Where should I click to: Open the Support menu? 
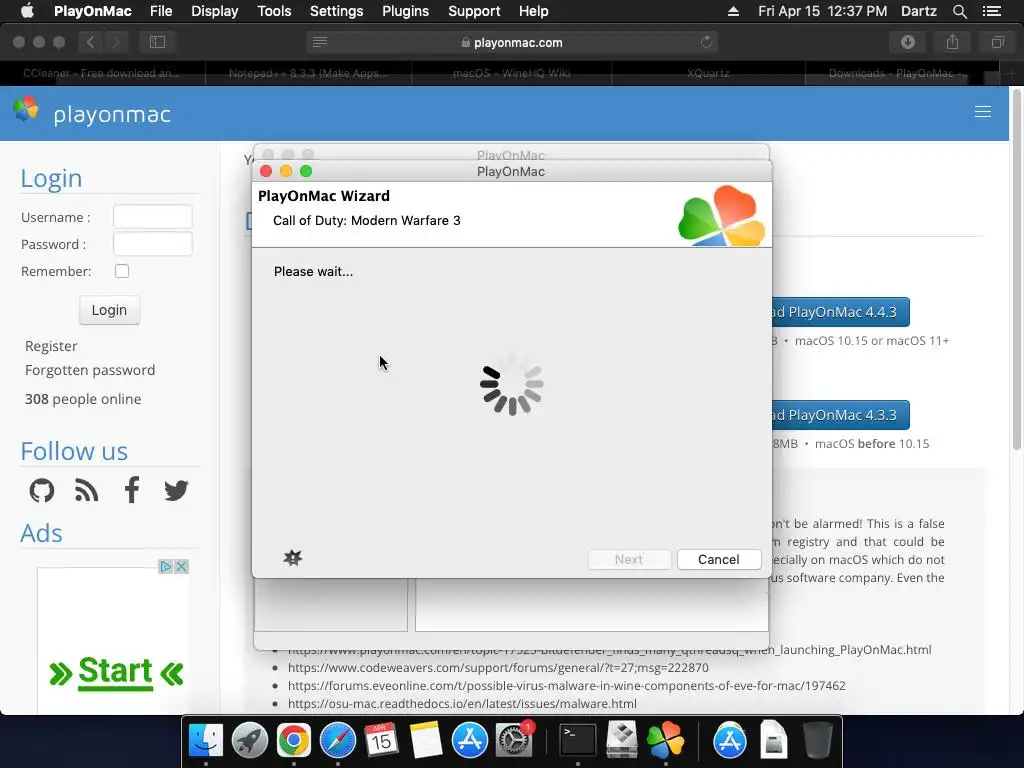[474, 11]
